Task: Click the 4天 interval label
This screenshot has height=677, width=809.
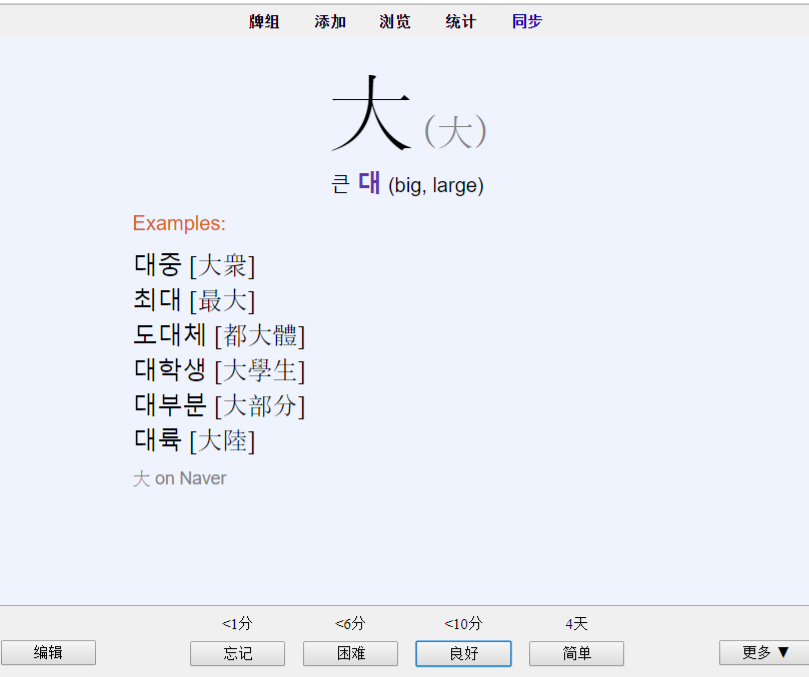Action: pyautogui.click(x=576, y=624)
